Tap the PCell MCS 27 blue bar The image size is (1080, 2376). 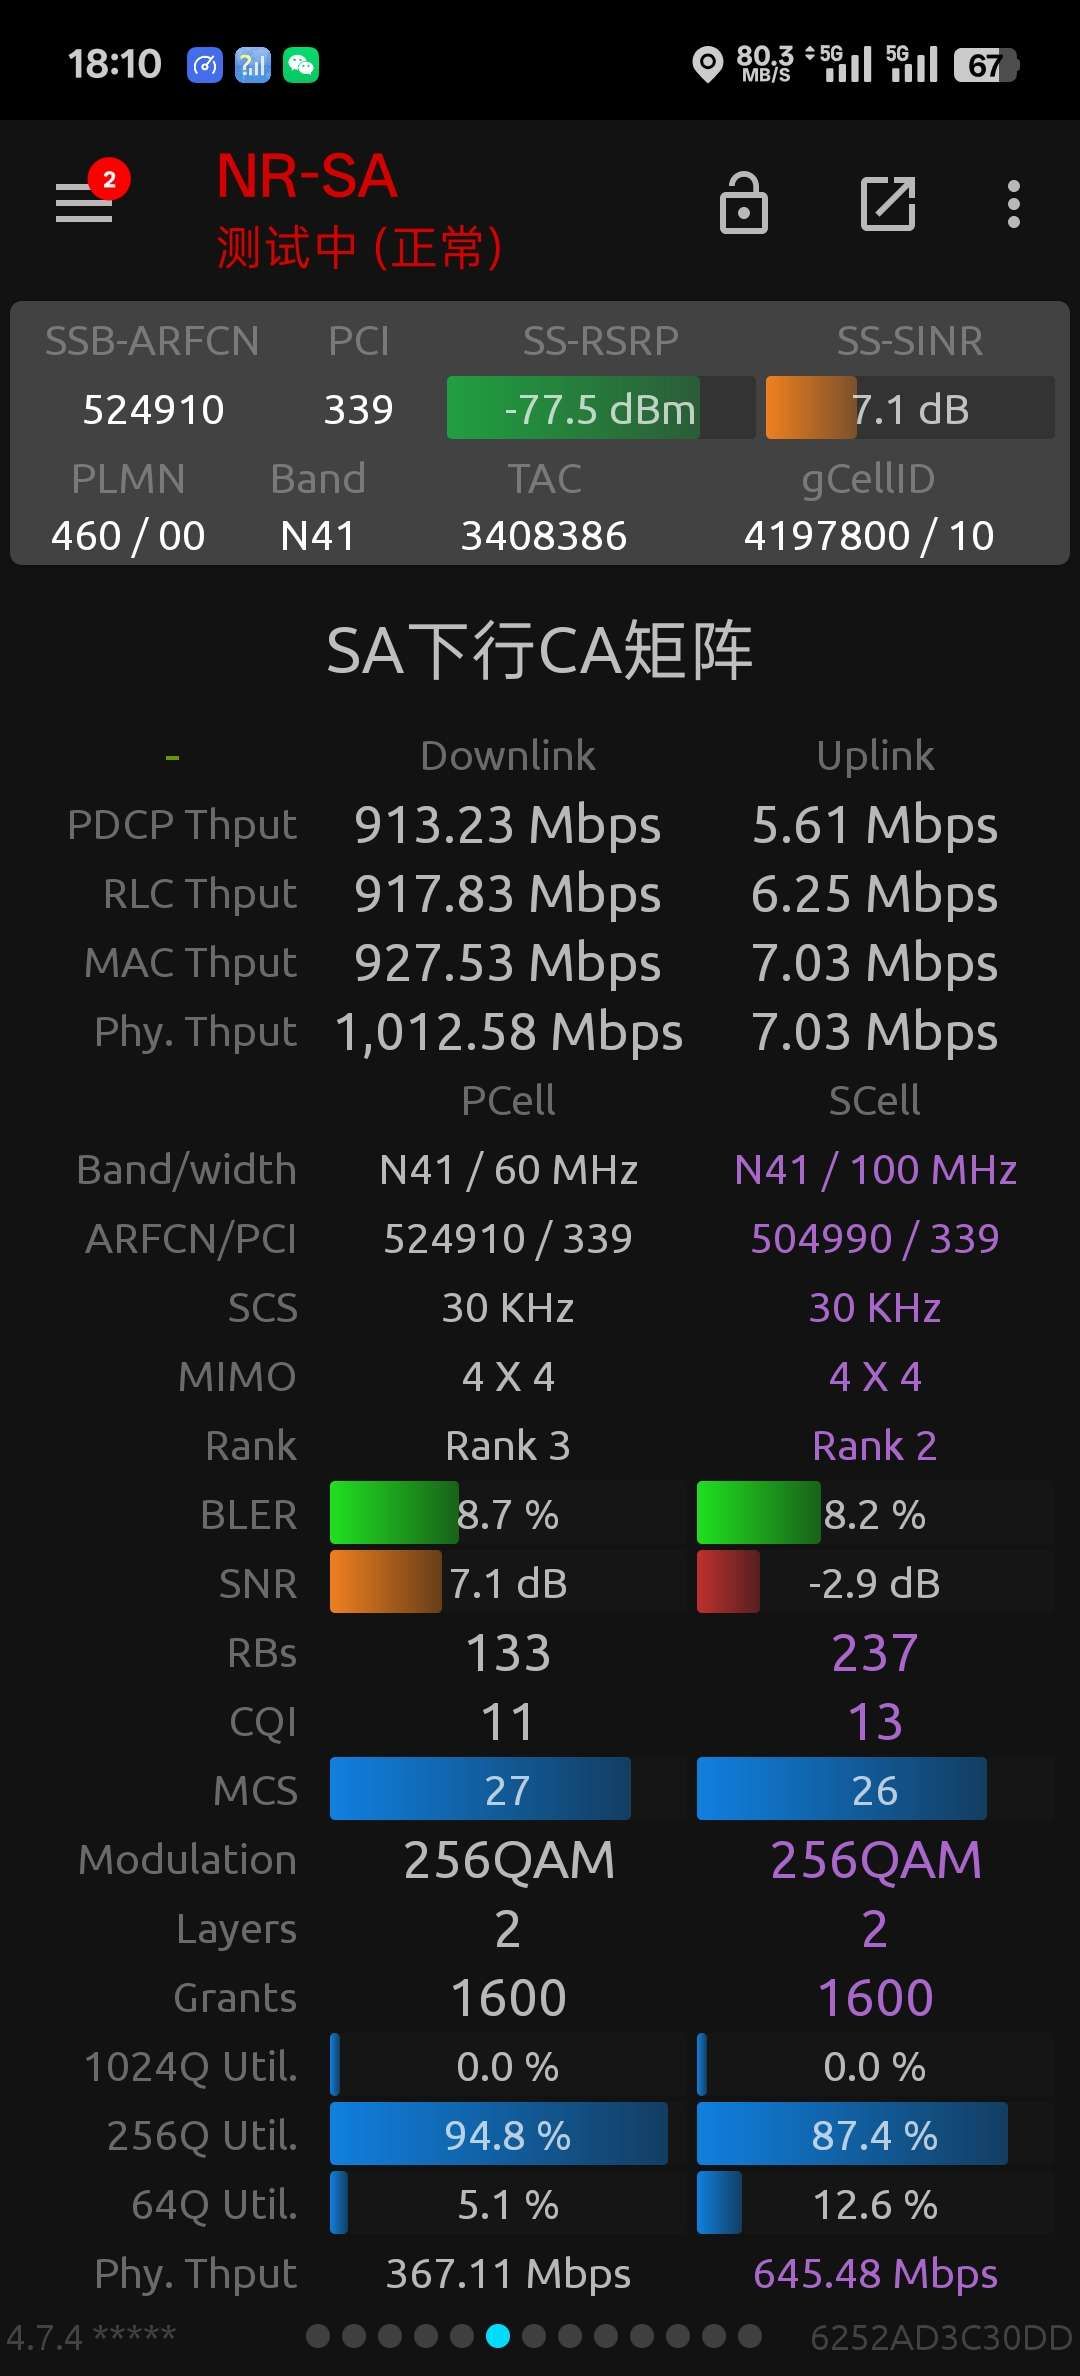point(480,1789)
